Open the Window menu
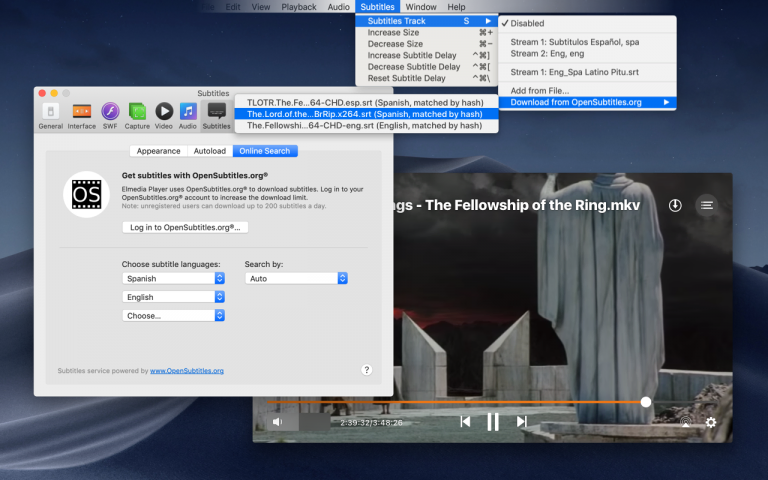This screenshot has height=480, width=768. click(x=421, y=7)
